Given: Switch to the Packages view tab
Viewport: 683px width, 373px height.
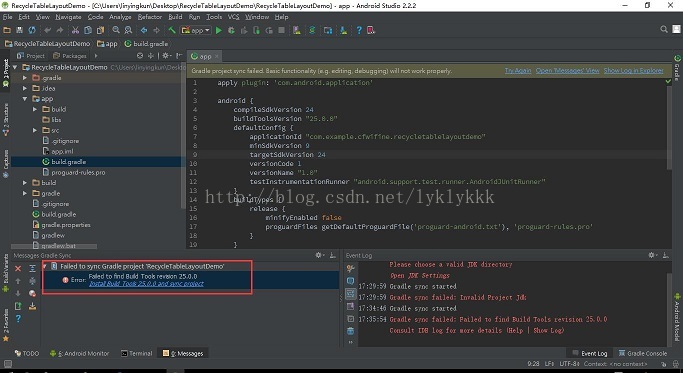Looking at the screenshot, I should (x=70, y=56).
